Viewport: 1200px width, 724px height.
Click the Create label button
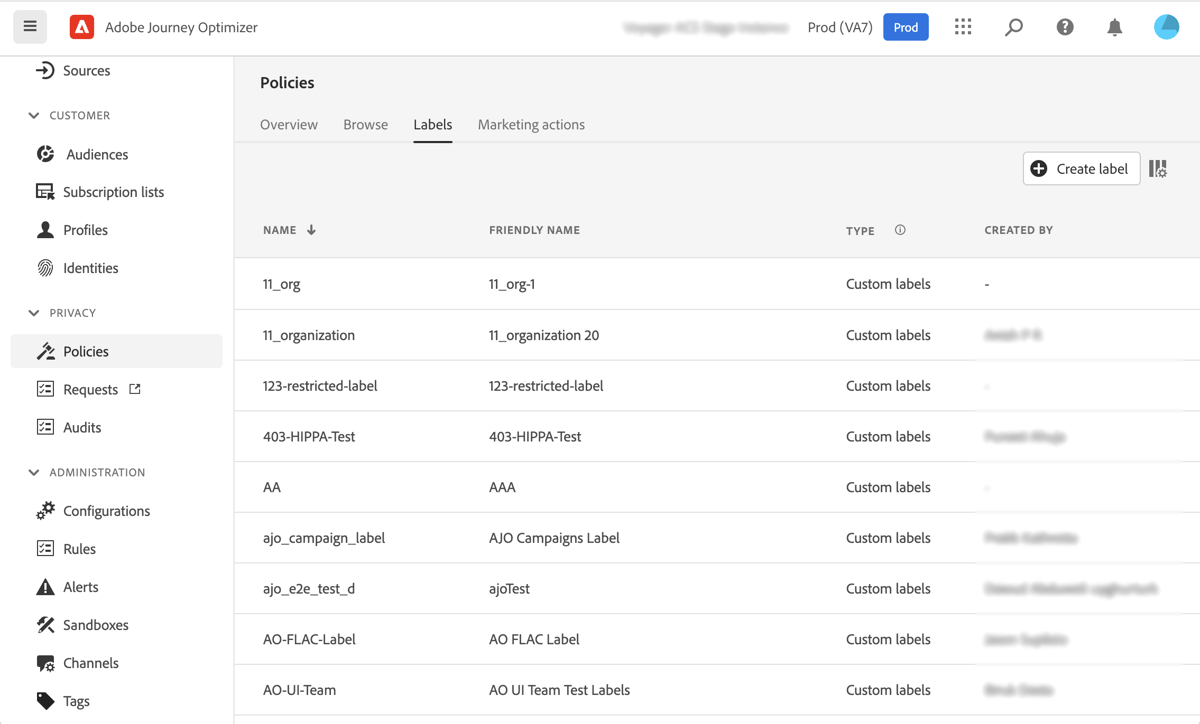coord(1081,169)
